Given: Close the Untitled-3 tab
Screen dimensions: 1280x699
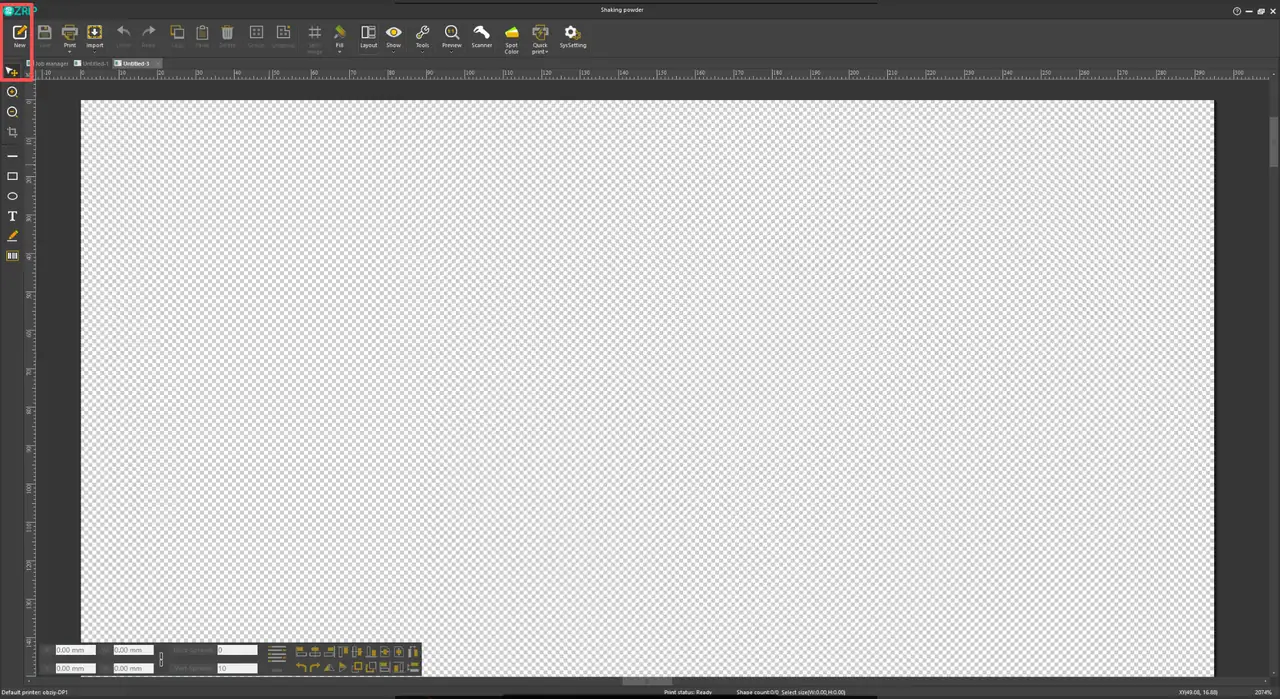Looking at the screenshot, I should pyautogui.click(x=157, y=63).
